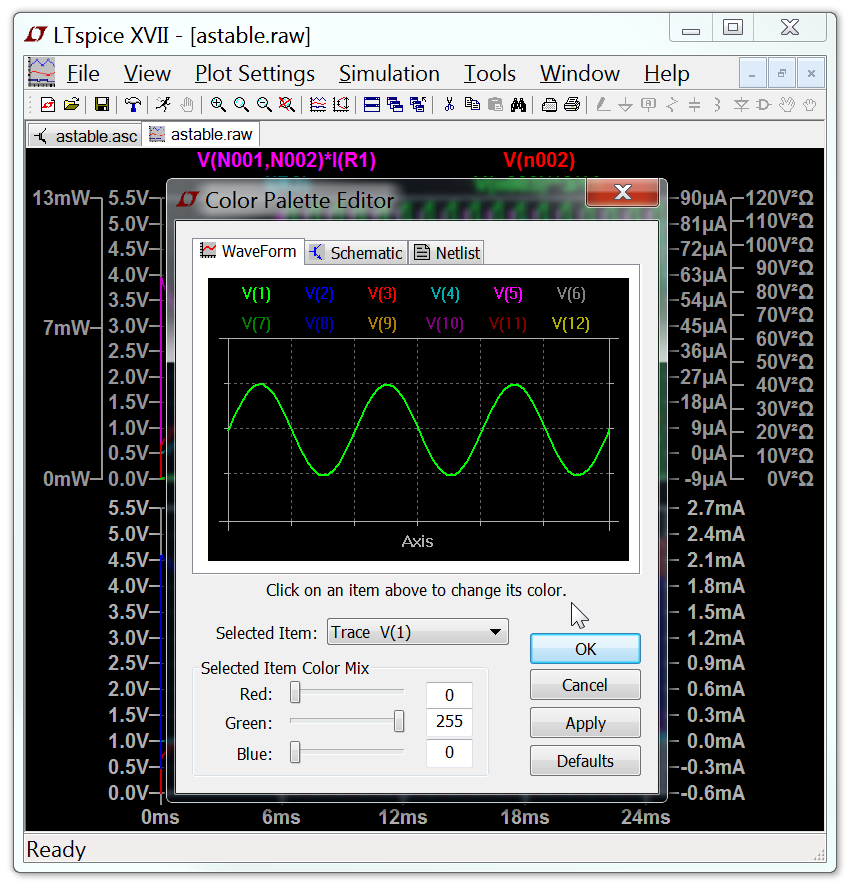Expand the Selected Item dropdown
The image size is (847, 883).
pos(494,632)
